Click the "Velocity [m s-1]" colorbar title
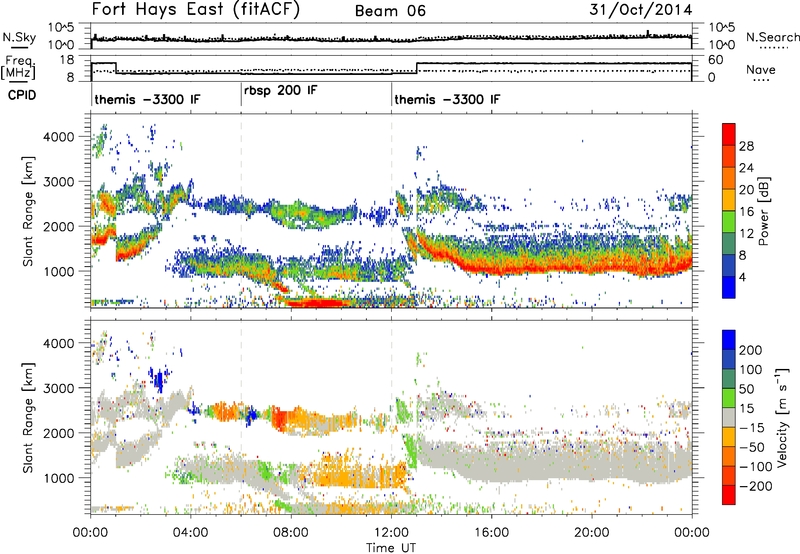 click(x=782, y=417)
